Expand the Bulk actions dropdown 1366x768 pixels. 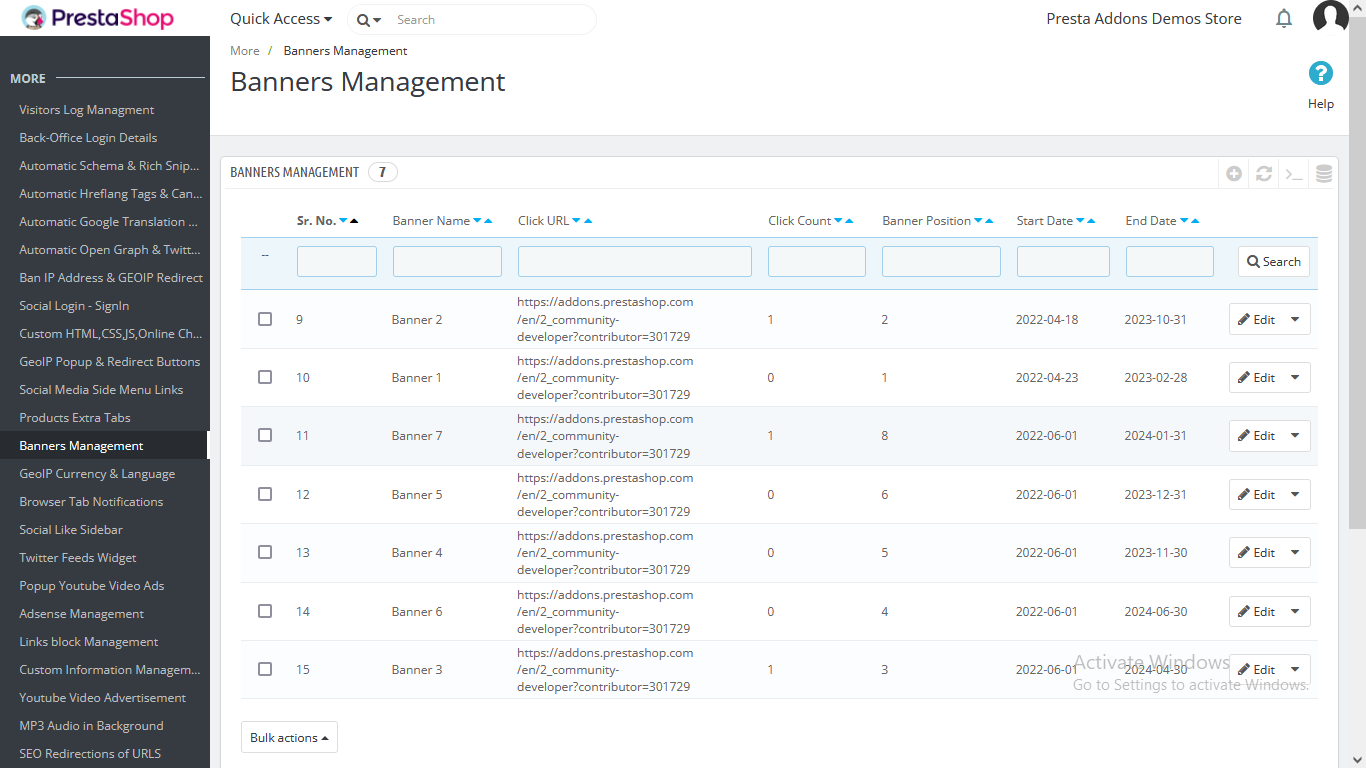point(289,737)
